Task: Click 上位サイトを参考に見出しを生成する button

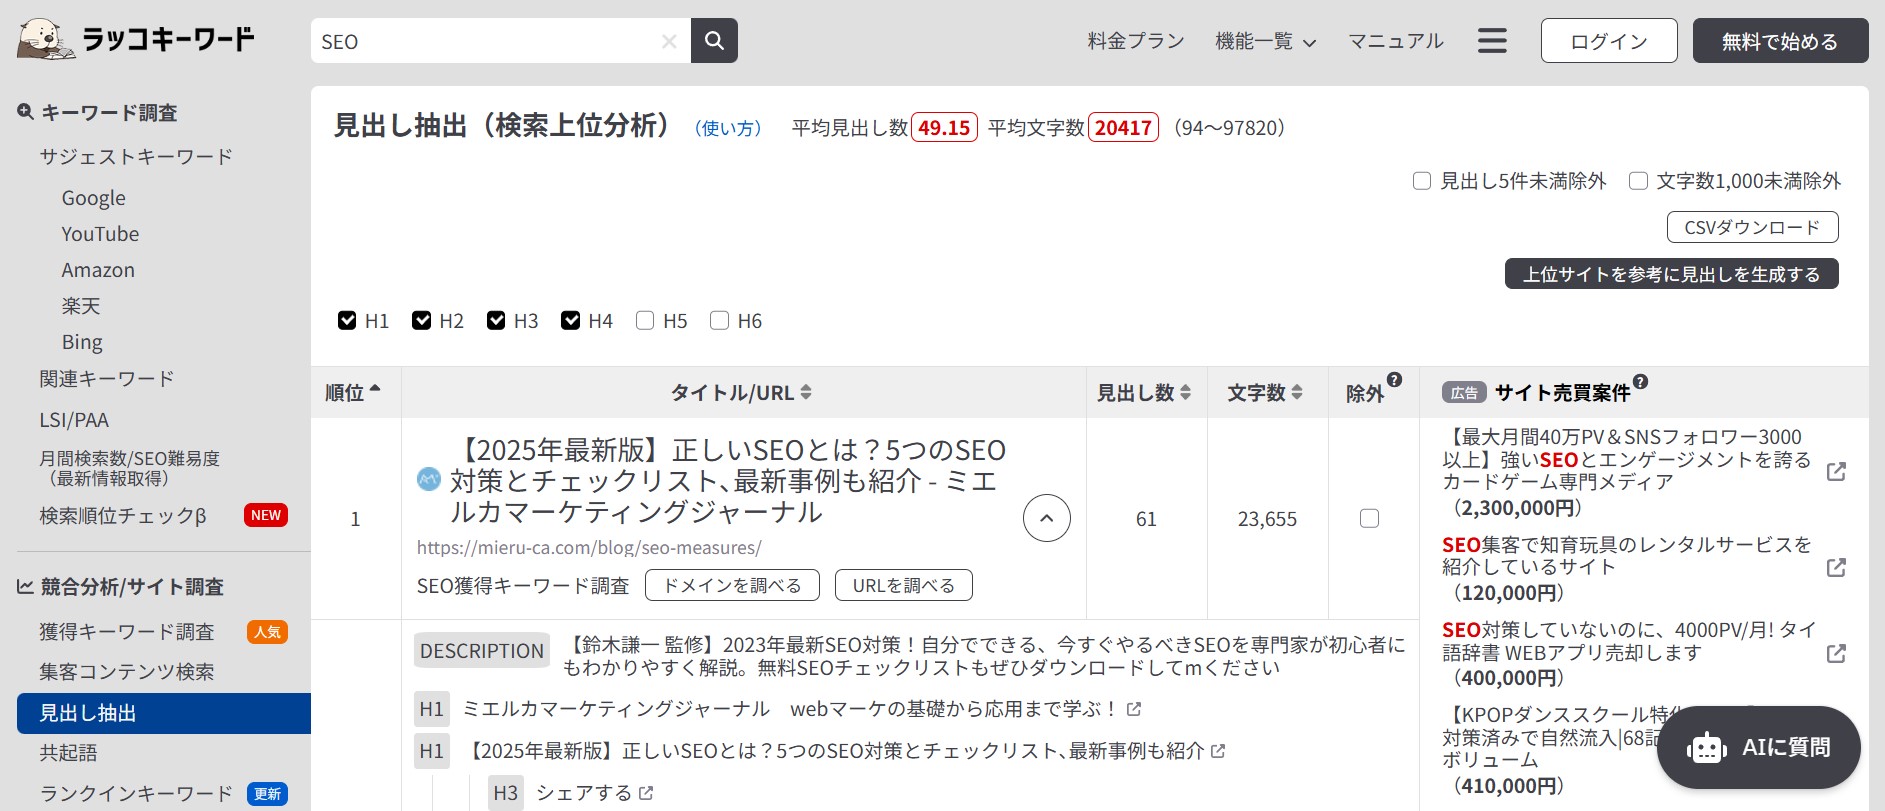Action: click(x=1671, y=274)
